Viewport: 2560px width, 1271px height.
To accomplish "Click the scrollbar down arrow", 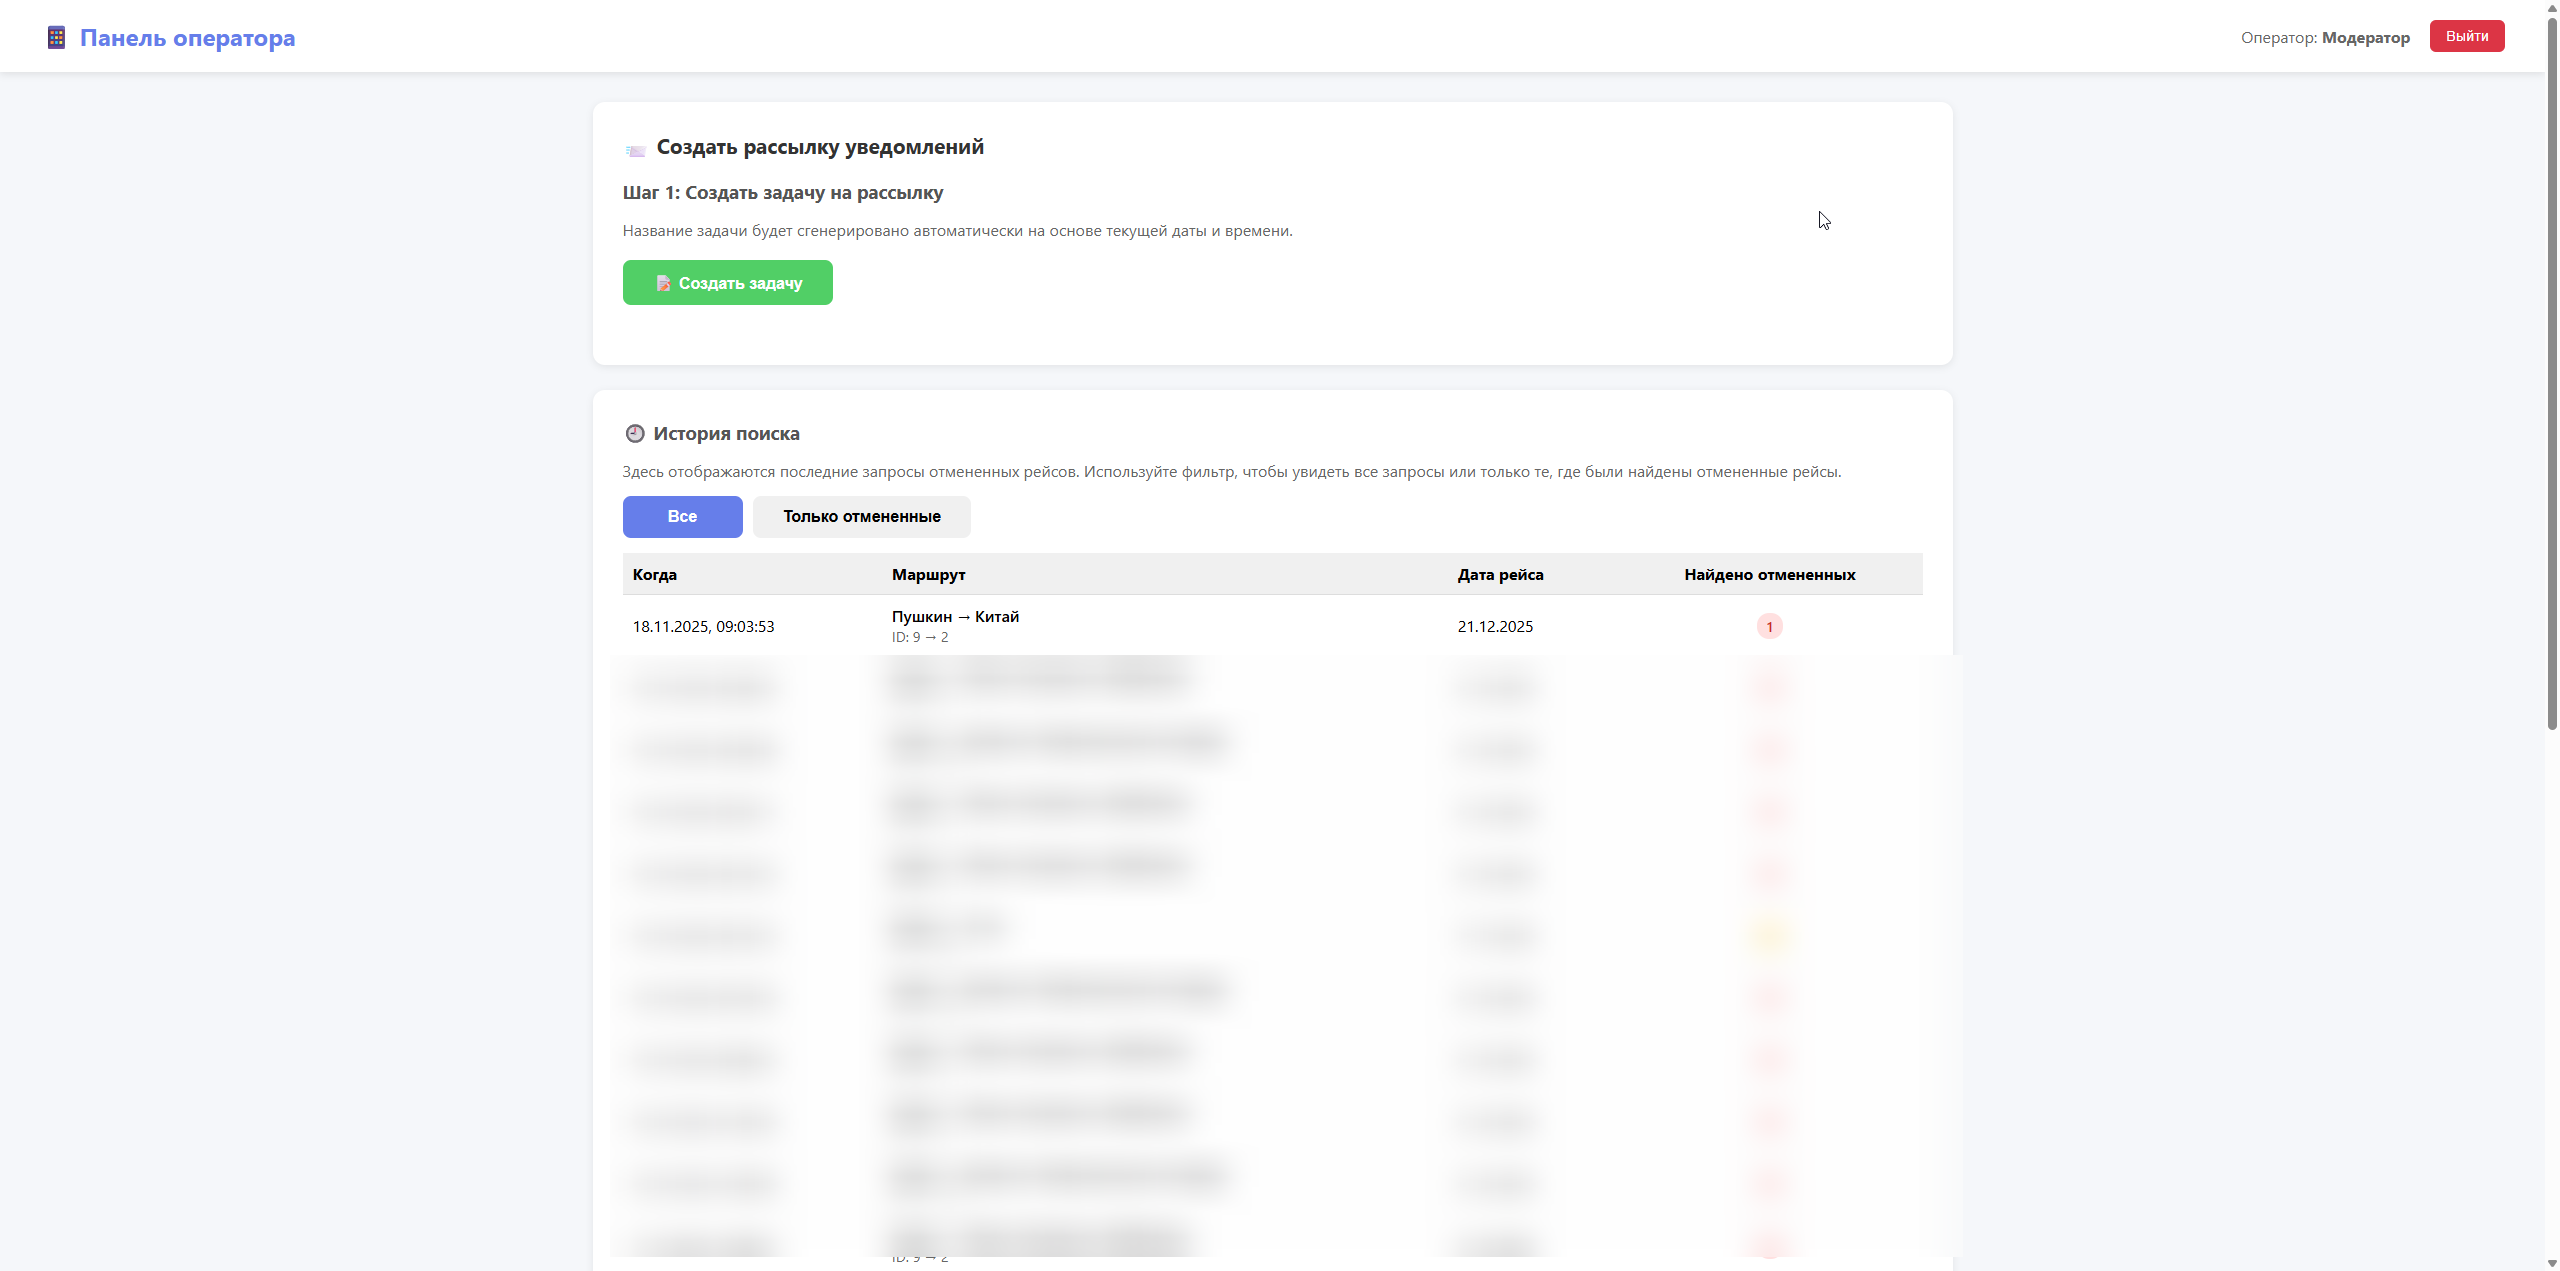I will 2552,1263.
